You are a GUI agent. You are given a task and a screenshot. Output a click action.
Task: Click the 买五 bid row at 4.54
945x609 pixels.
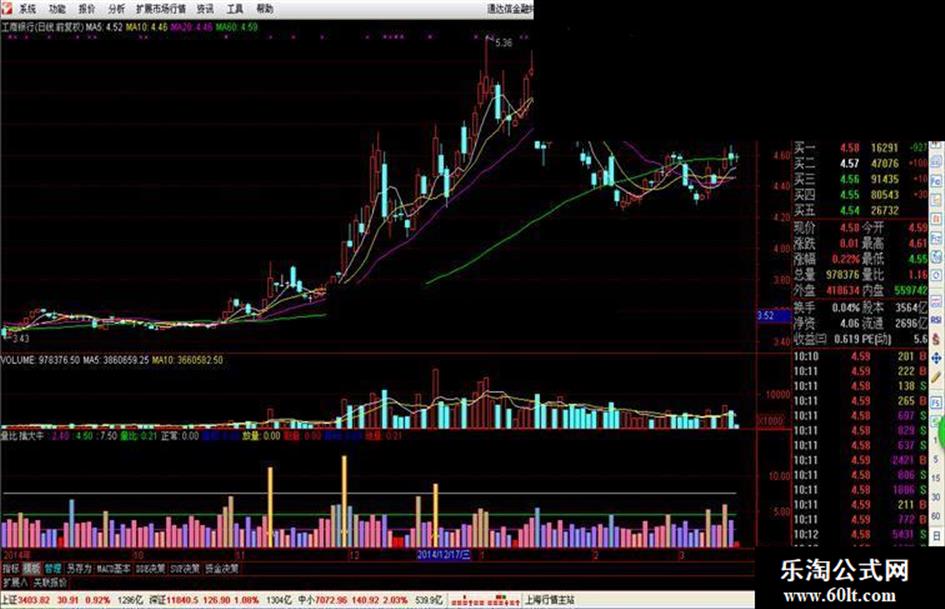(860, 210)
